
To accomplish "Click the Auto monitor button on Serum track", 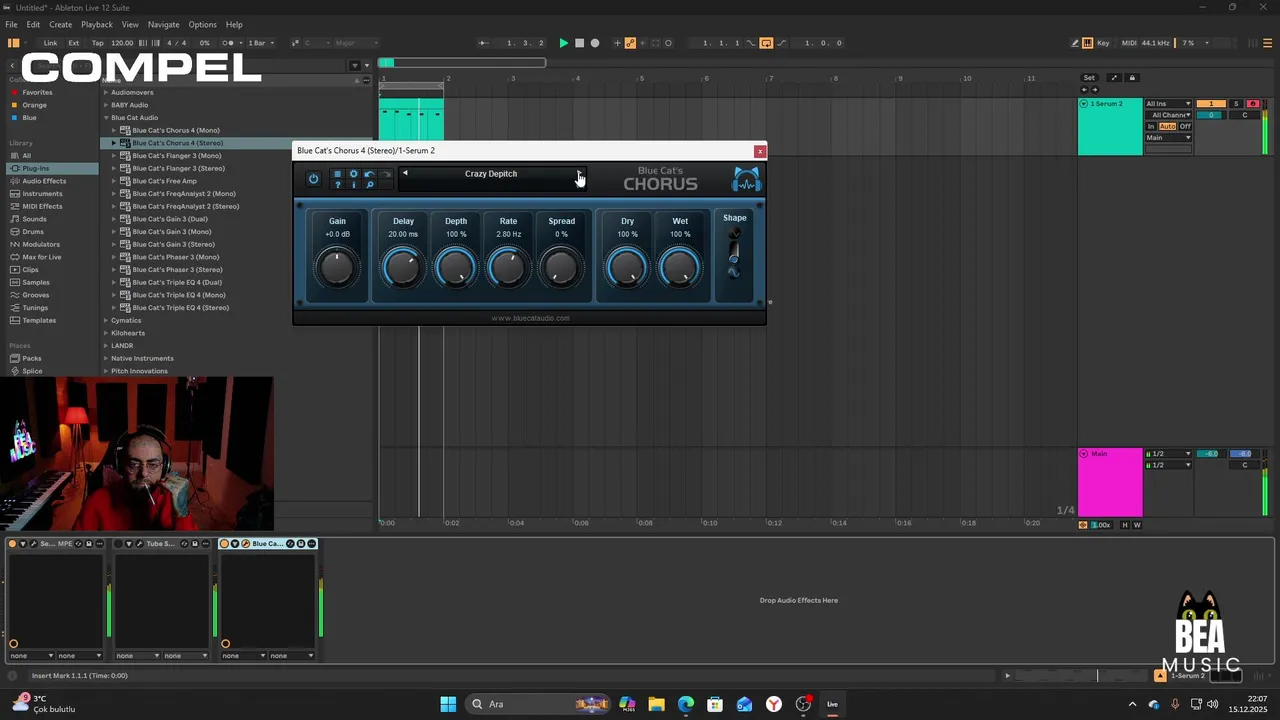I will tap(1167, 127).
